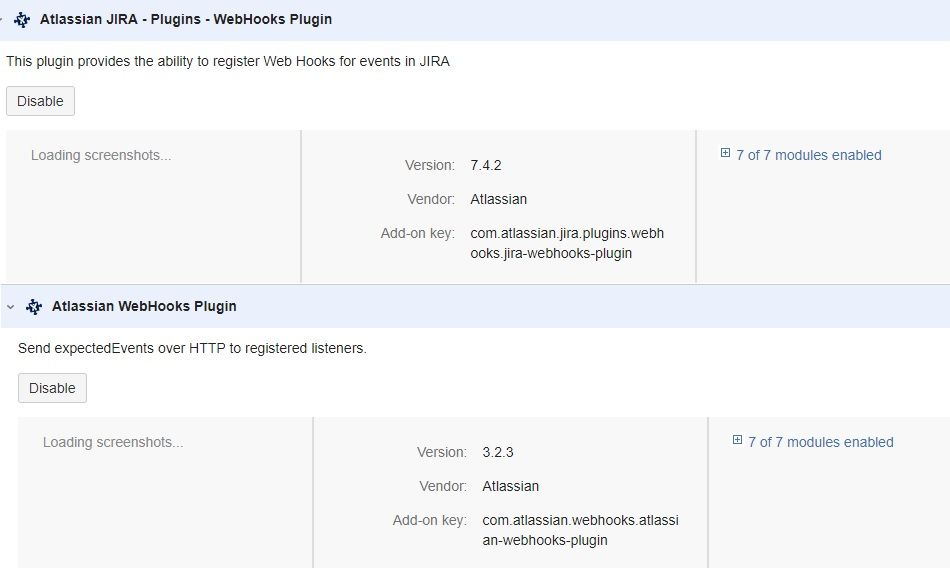This screenshot has height=572, width=950.
Task: Select add-on key com.atlassian.jira.plugins.webhooks.jira-webhooks-plugin
Action: (x=567, y=244)
